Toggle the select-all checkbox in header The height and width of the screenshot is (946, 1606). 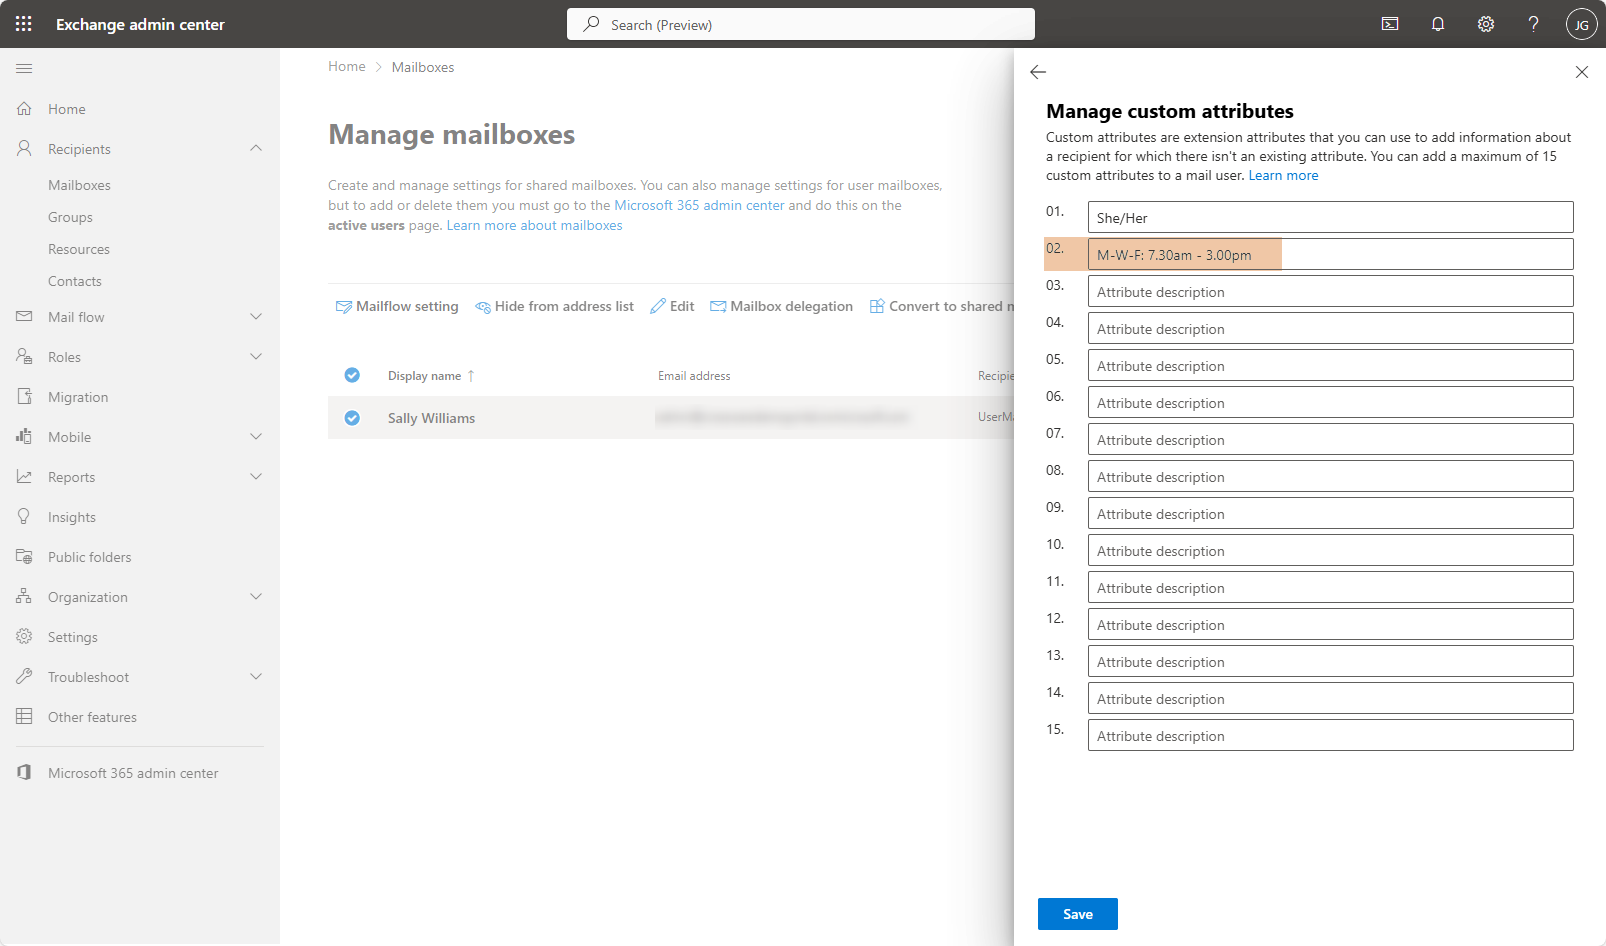(x=352, y=375)
